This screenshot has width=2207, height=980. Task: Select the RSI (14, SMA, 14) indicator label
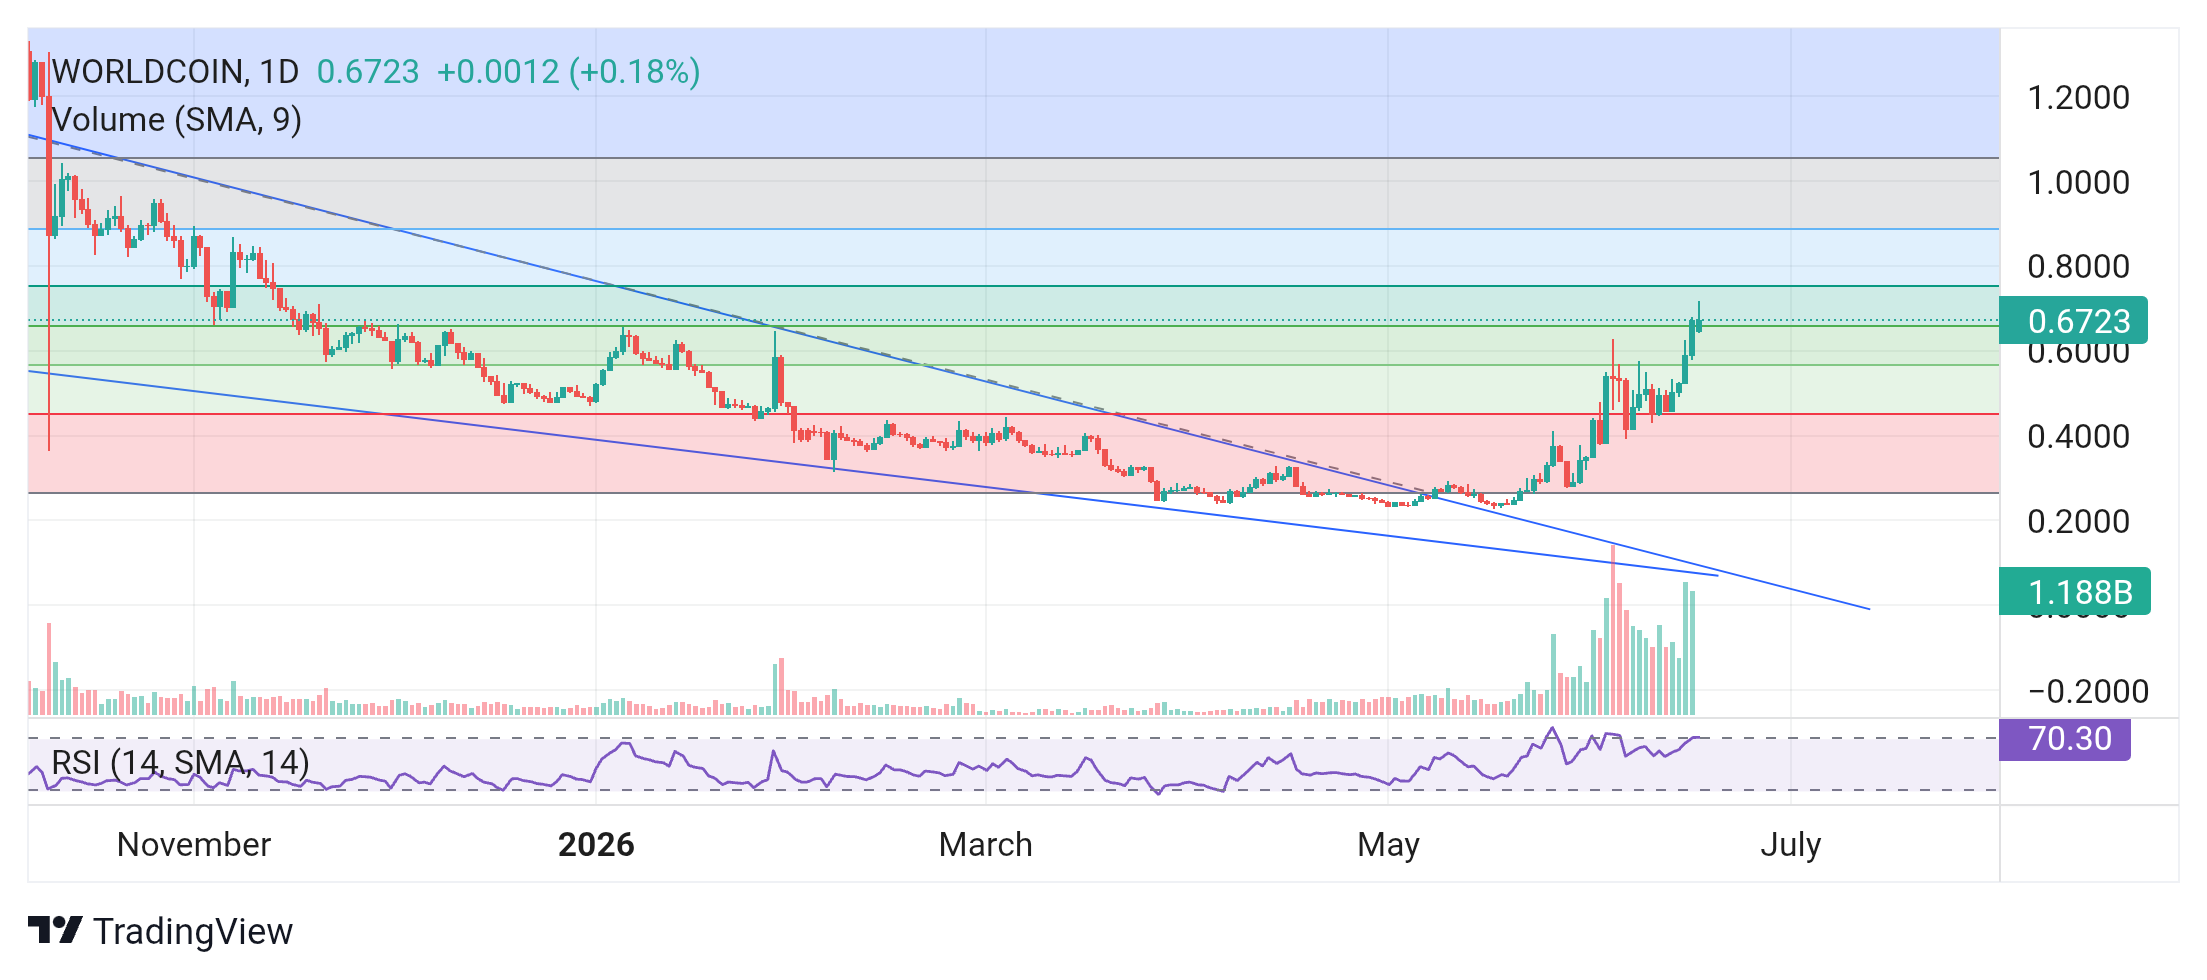[180, 763]
